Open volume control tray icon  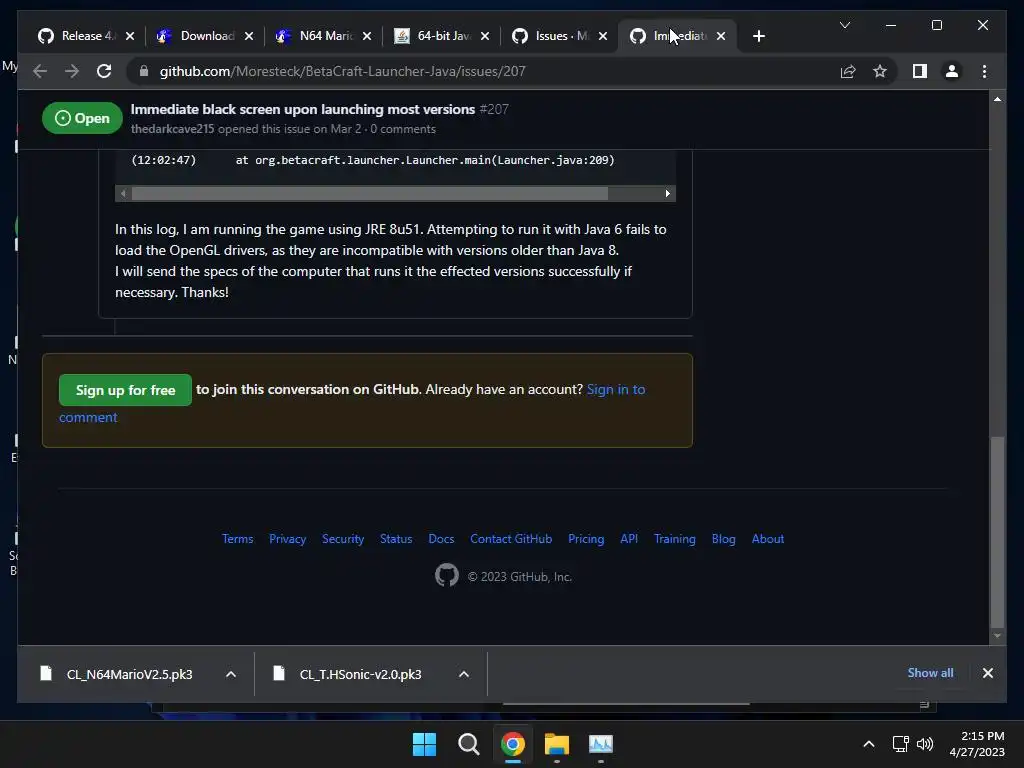(x=925, y=744)
